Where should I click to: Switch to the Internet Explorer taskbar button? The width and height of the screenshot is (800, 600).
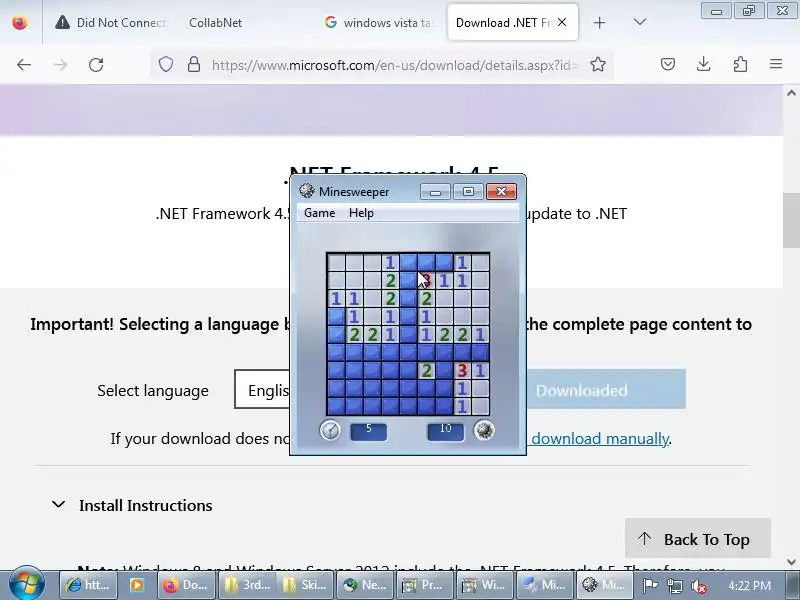pyautogui.click(x=89, y=585)
